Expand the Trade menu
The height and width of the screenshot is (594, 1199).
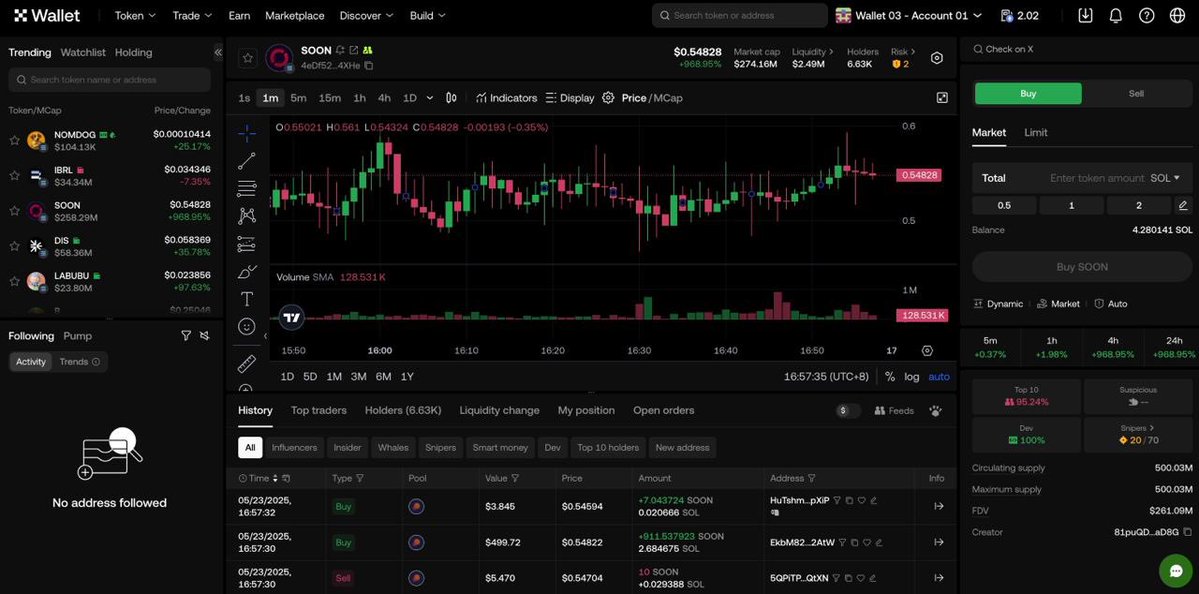(x=193, y=15)
